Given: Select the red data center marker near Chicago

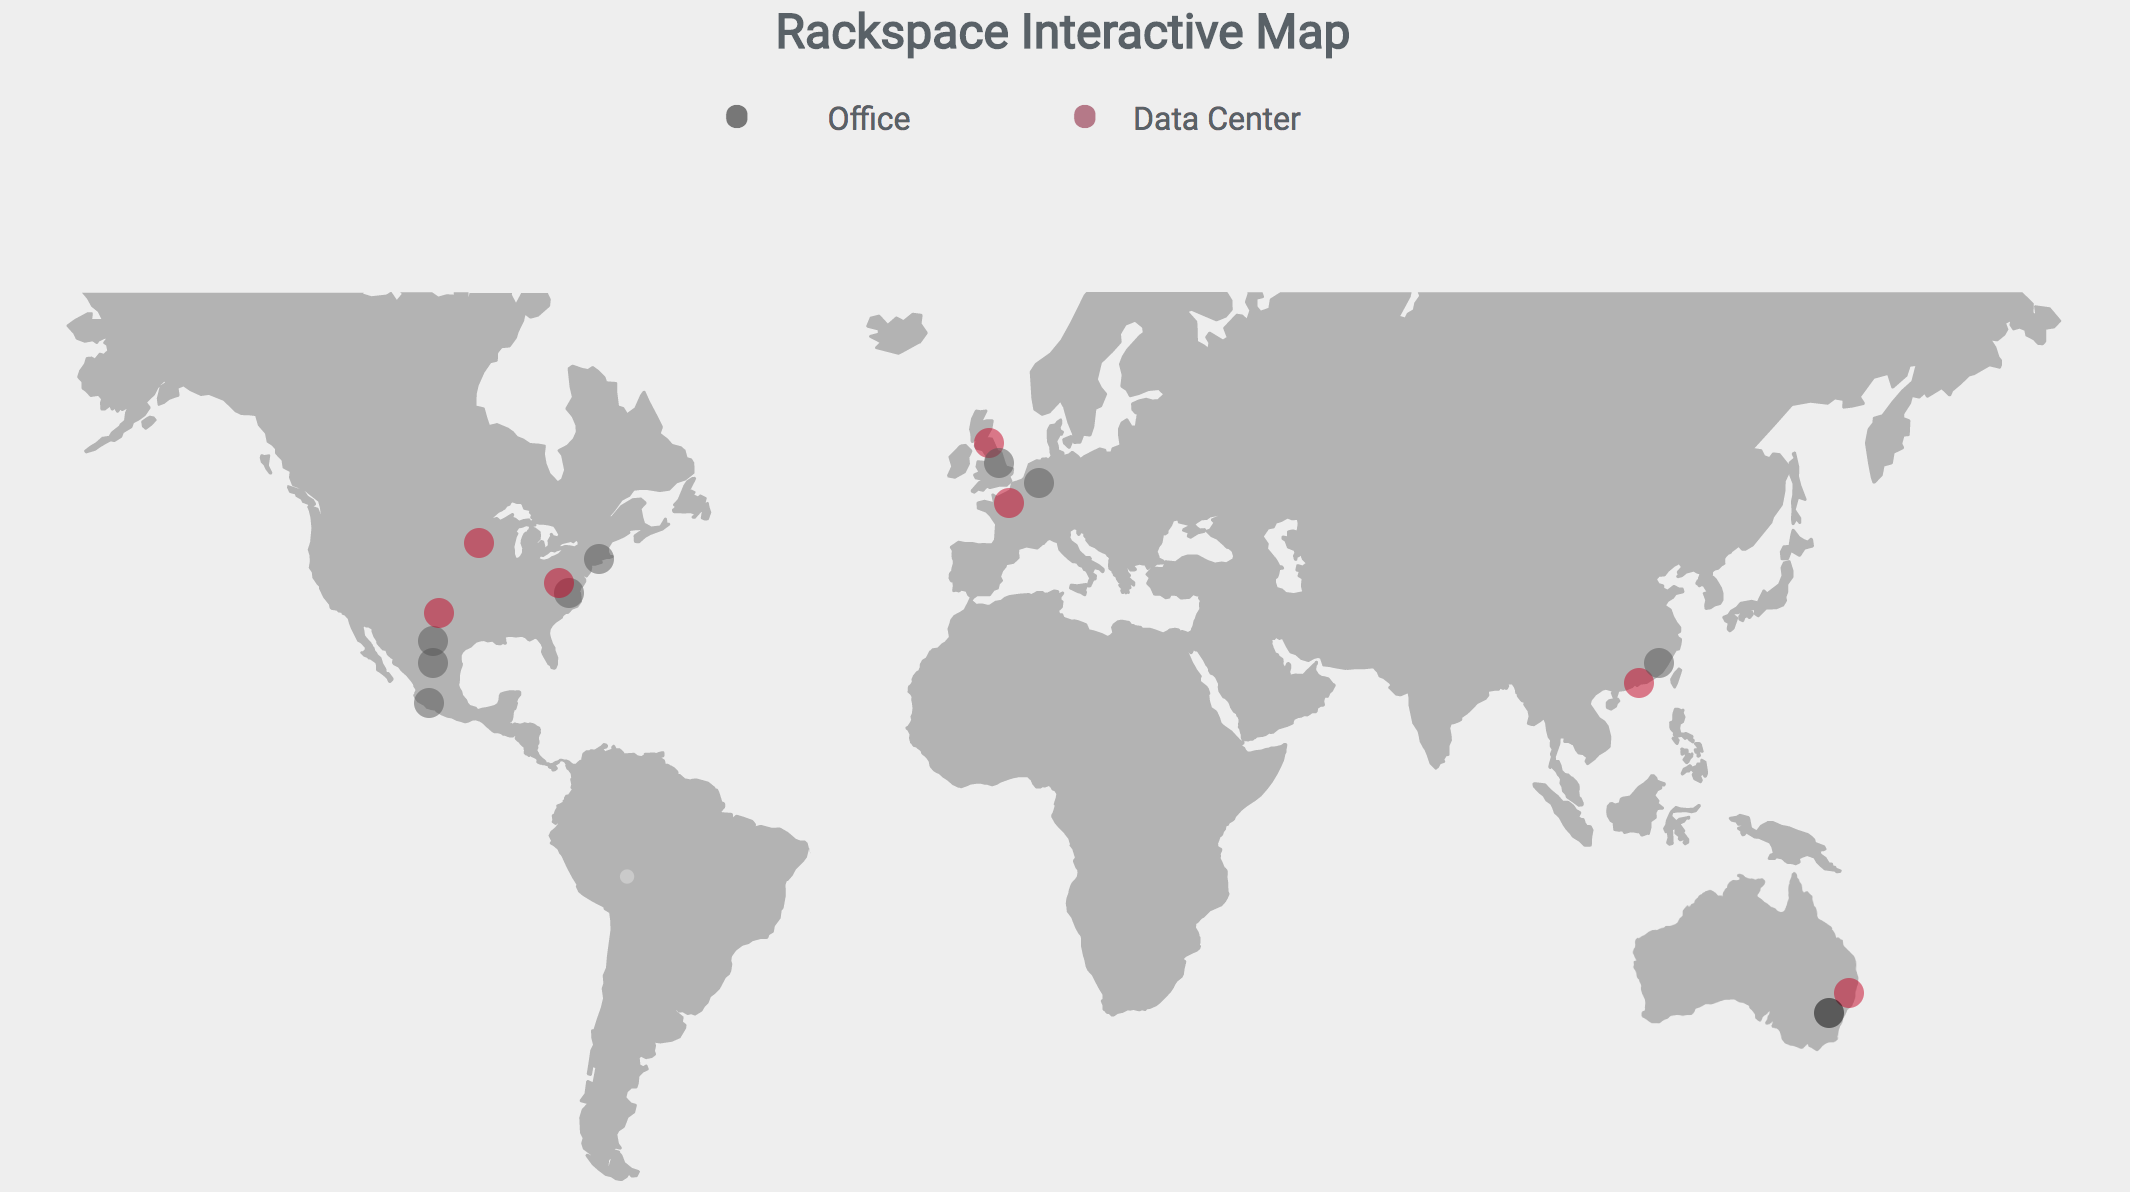Looking at the screenshot, I should click(x=479, y=543).
